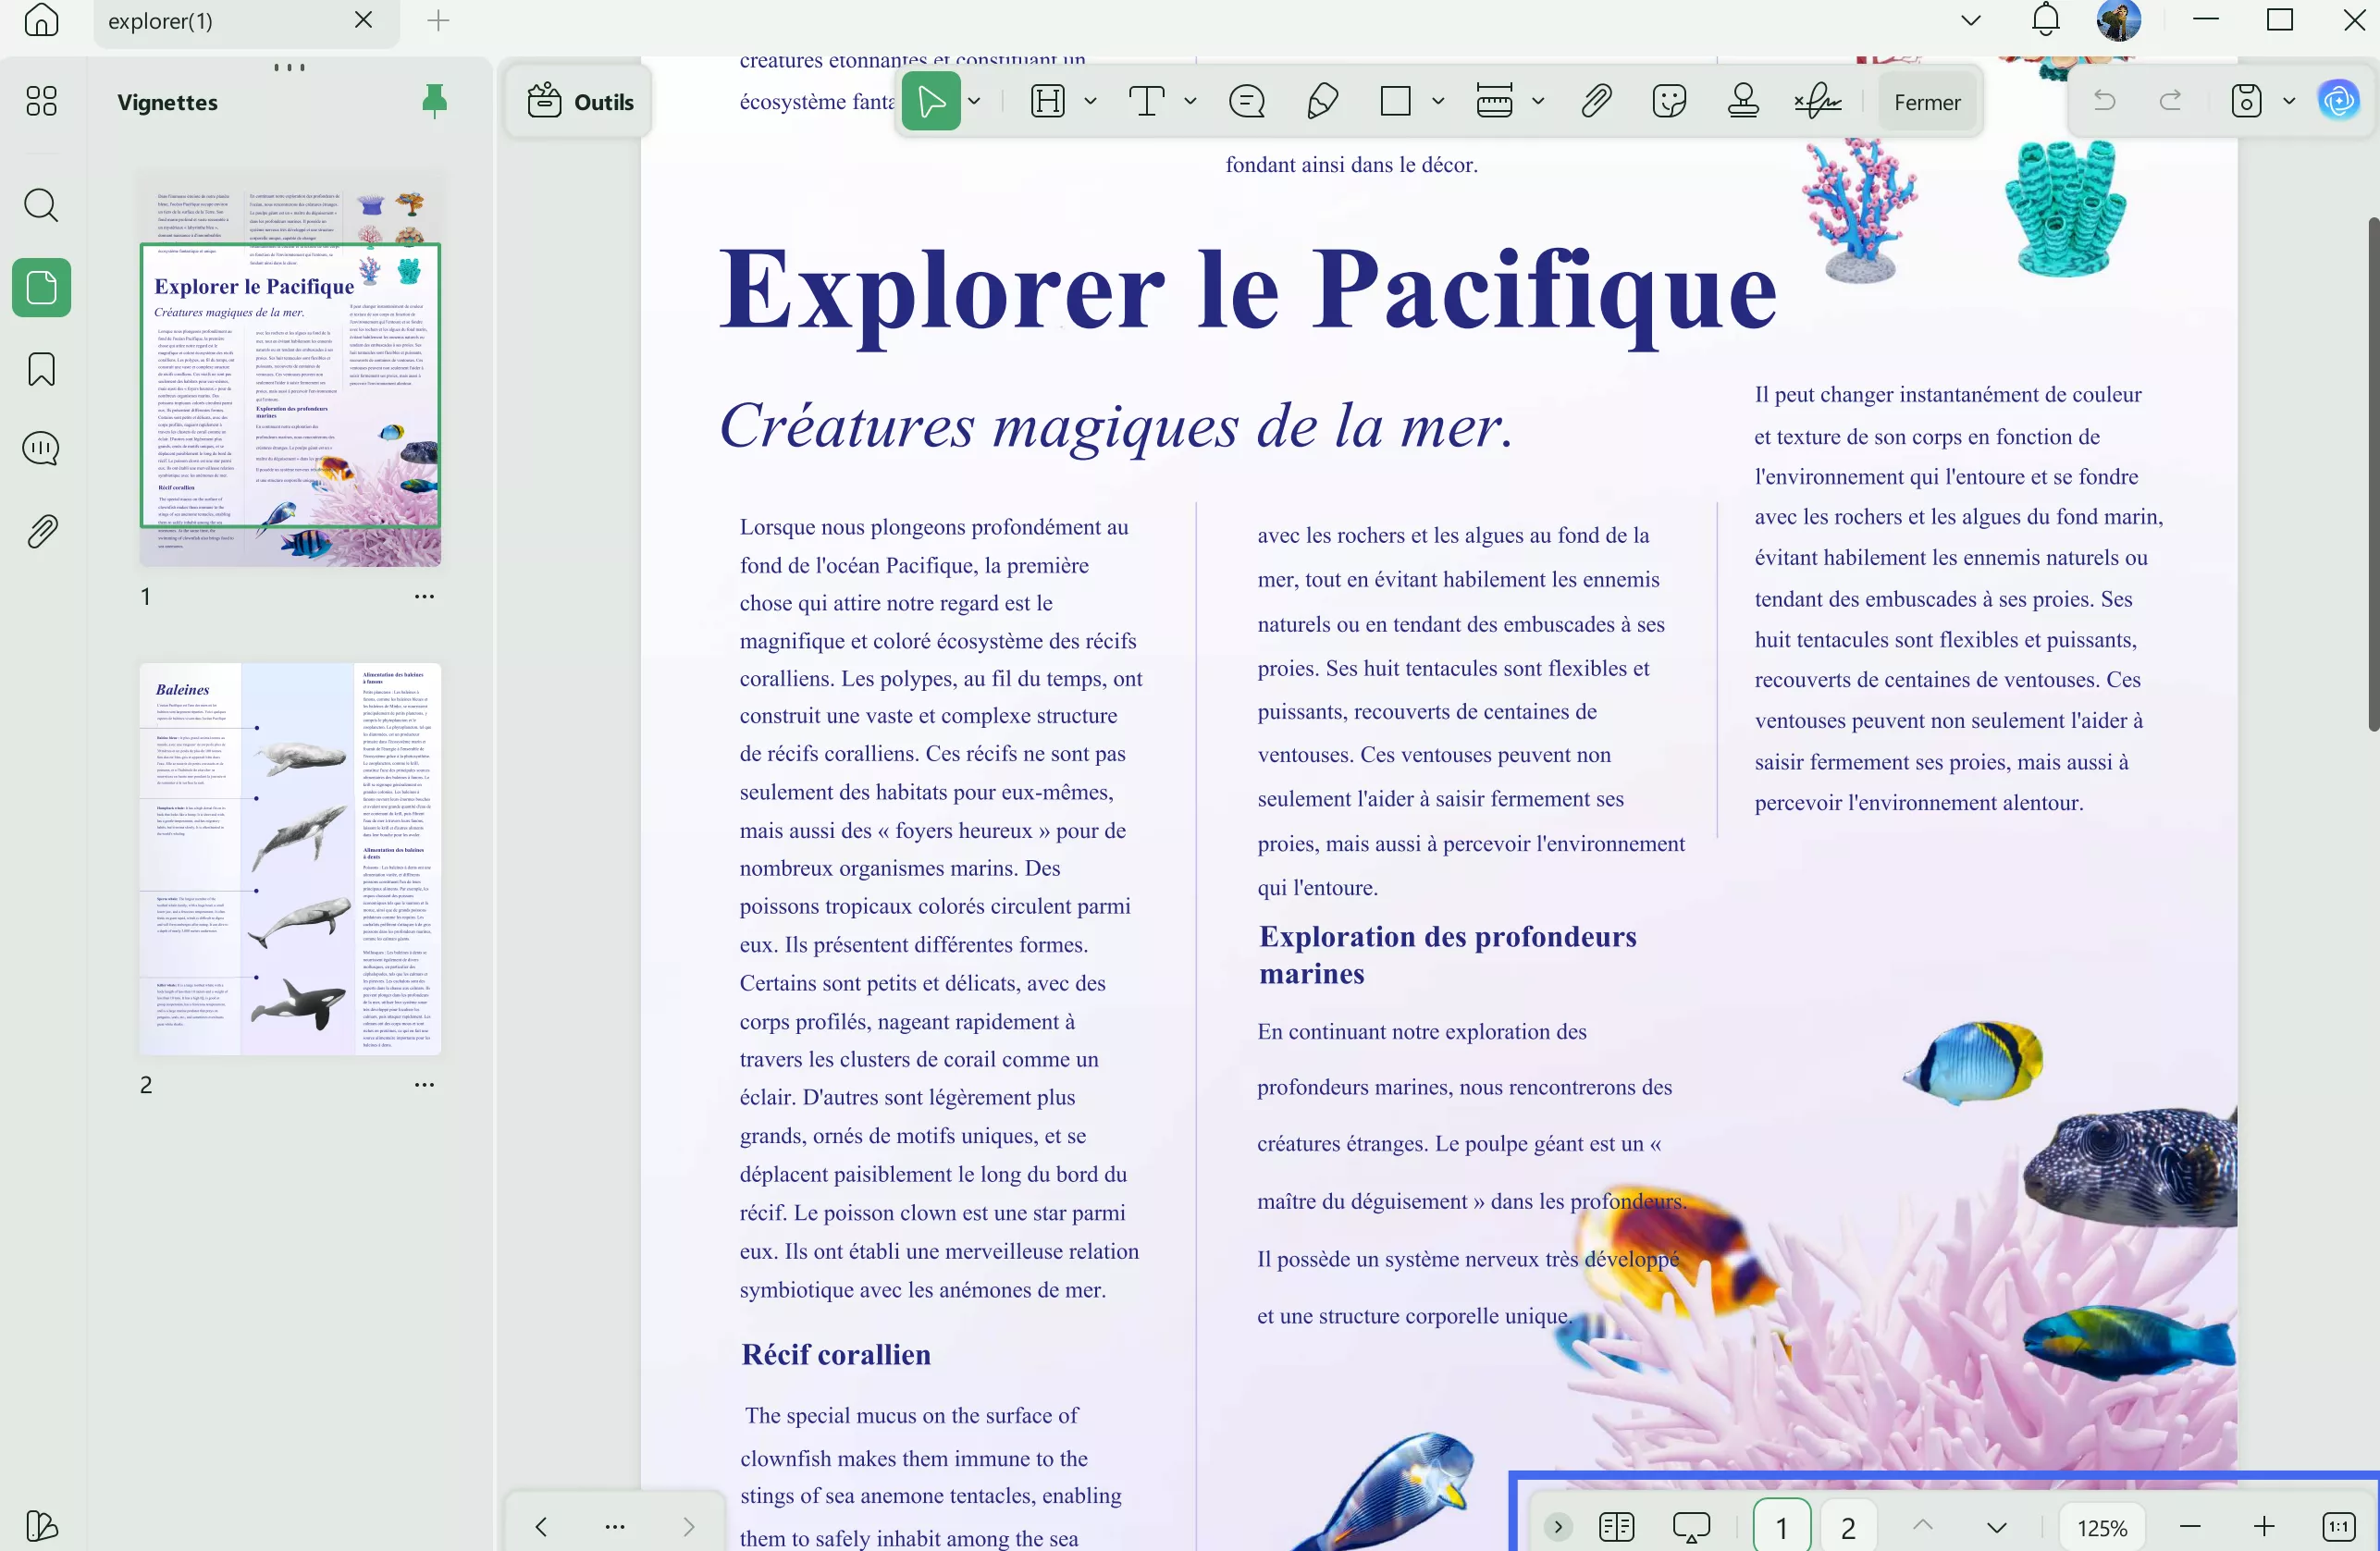2380x1551 pixels.
Task: Select the Baleines page thumbnail
Action: [x=289, y=860]
